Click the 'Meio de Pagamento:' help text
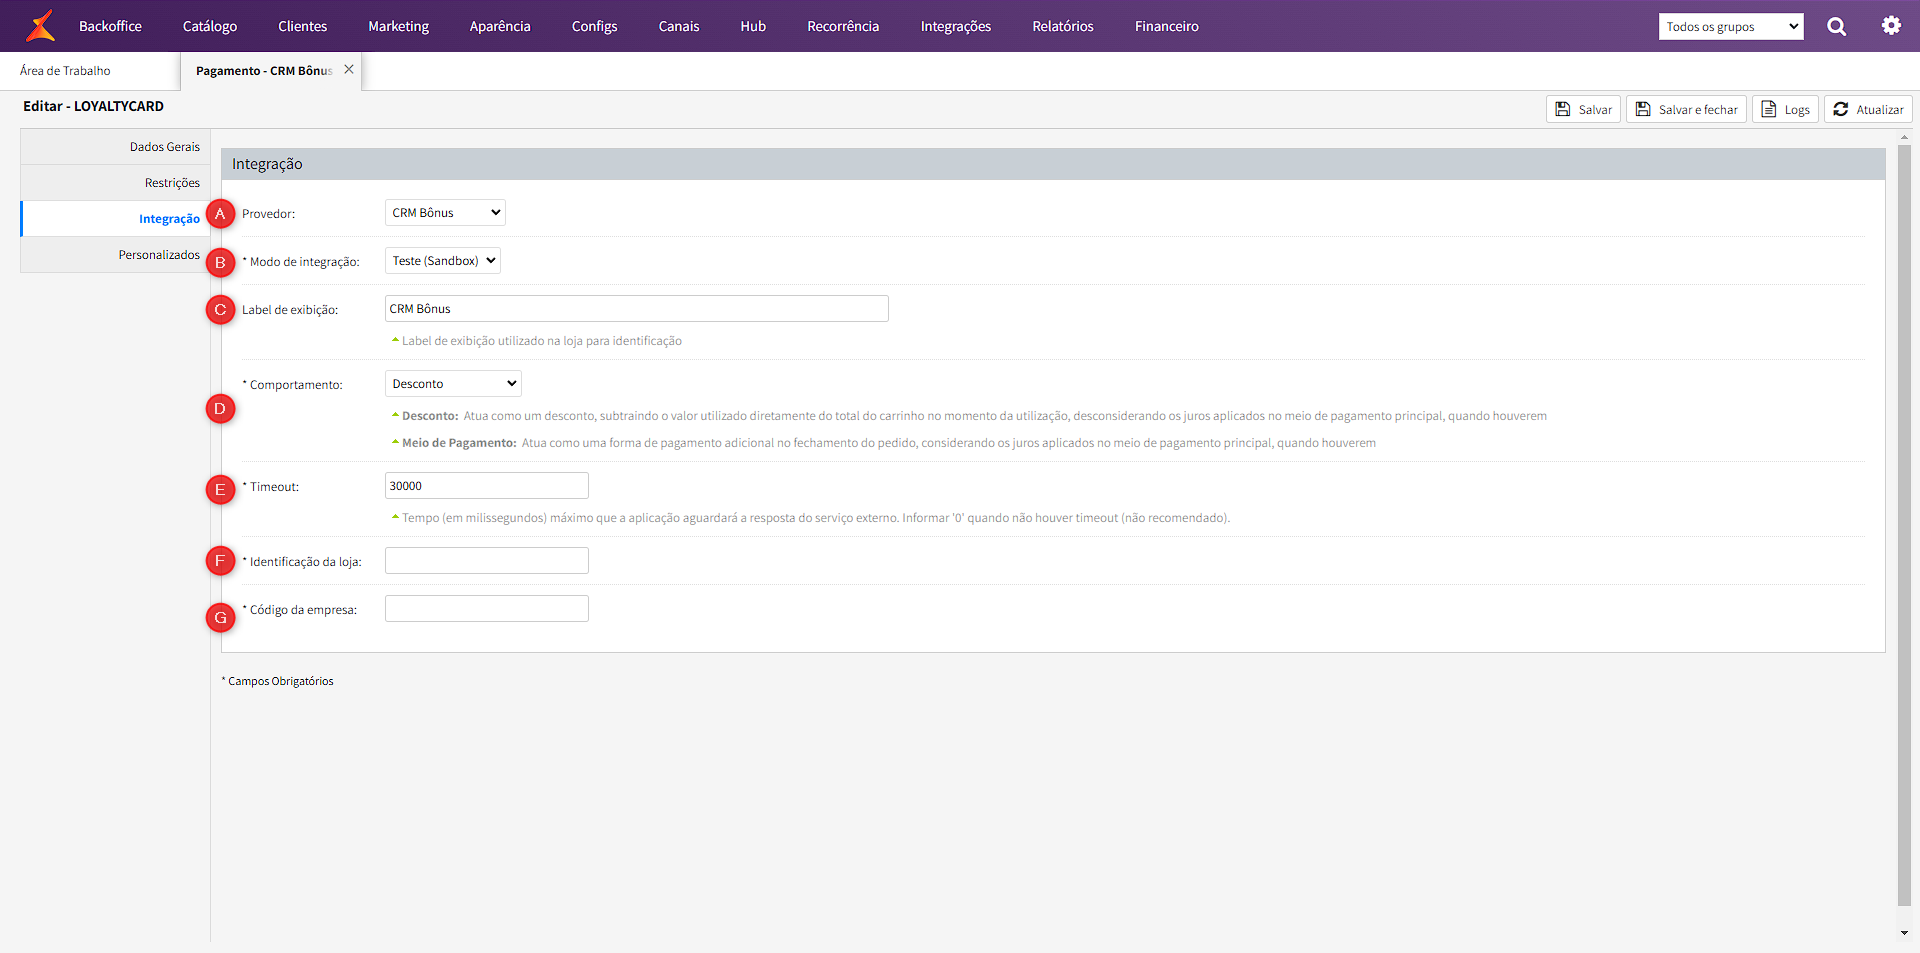1920x953 pixels. [x=459, y=443]
